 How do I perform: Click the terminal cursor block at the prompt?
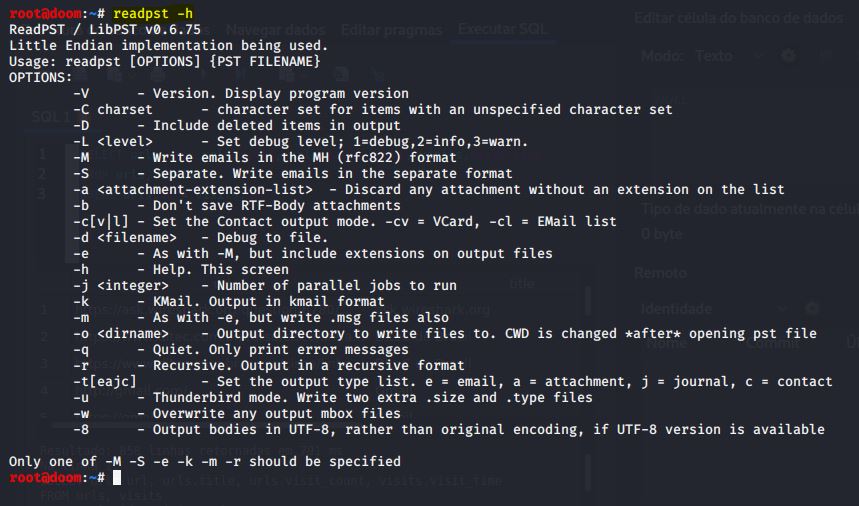(117, 478)
